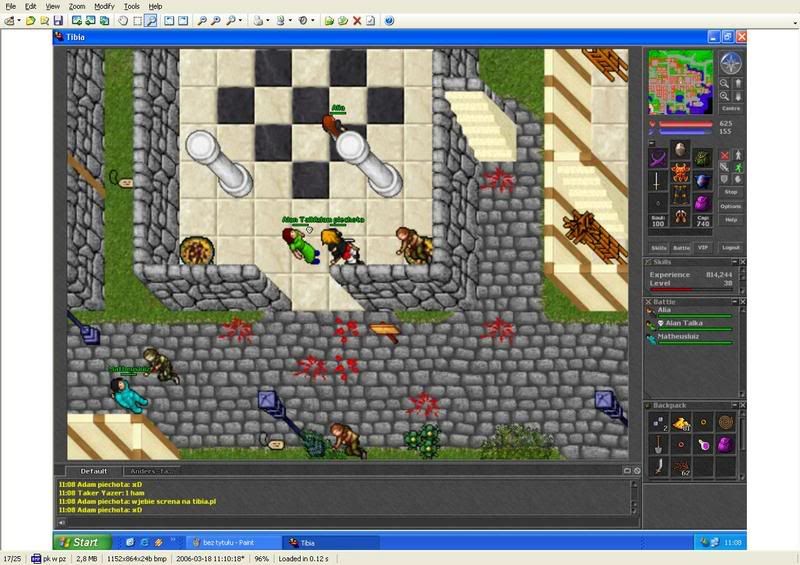Click the minimap floor down arrow
This screenshot has height=565, width=800.
(738, 96)
